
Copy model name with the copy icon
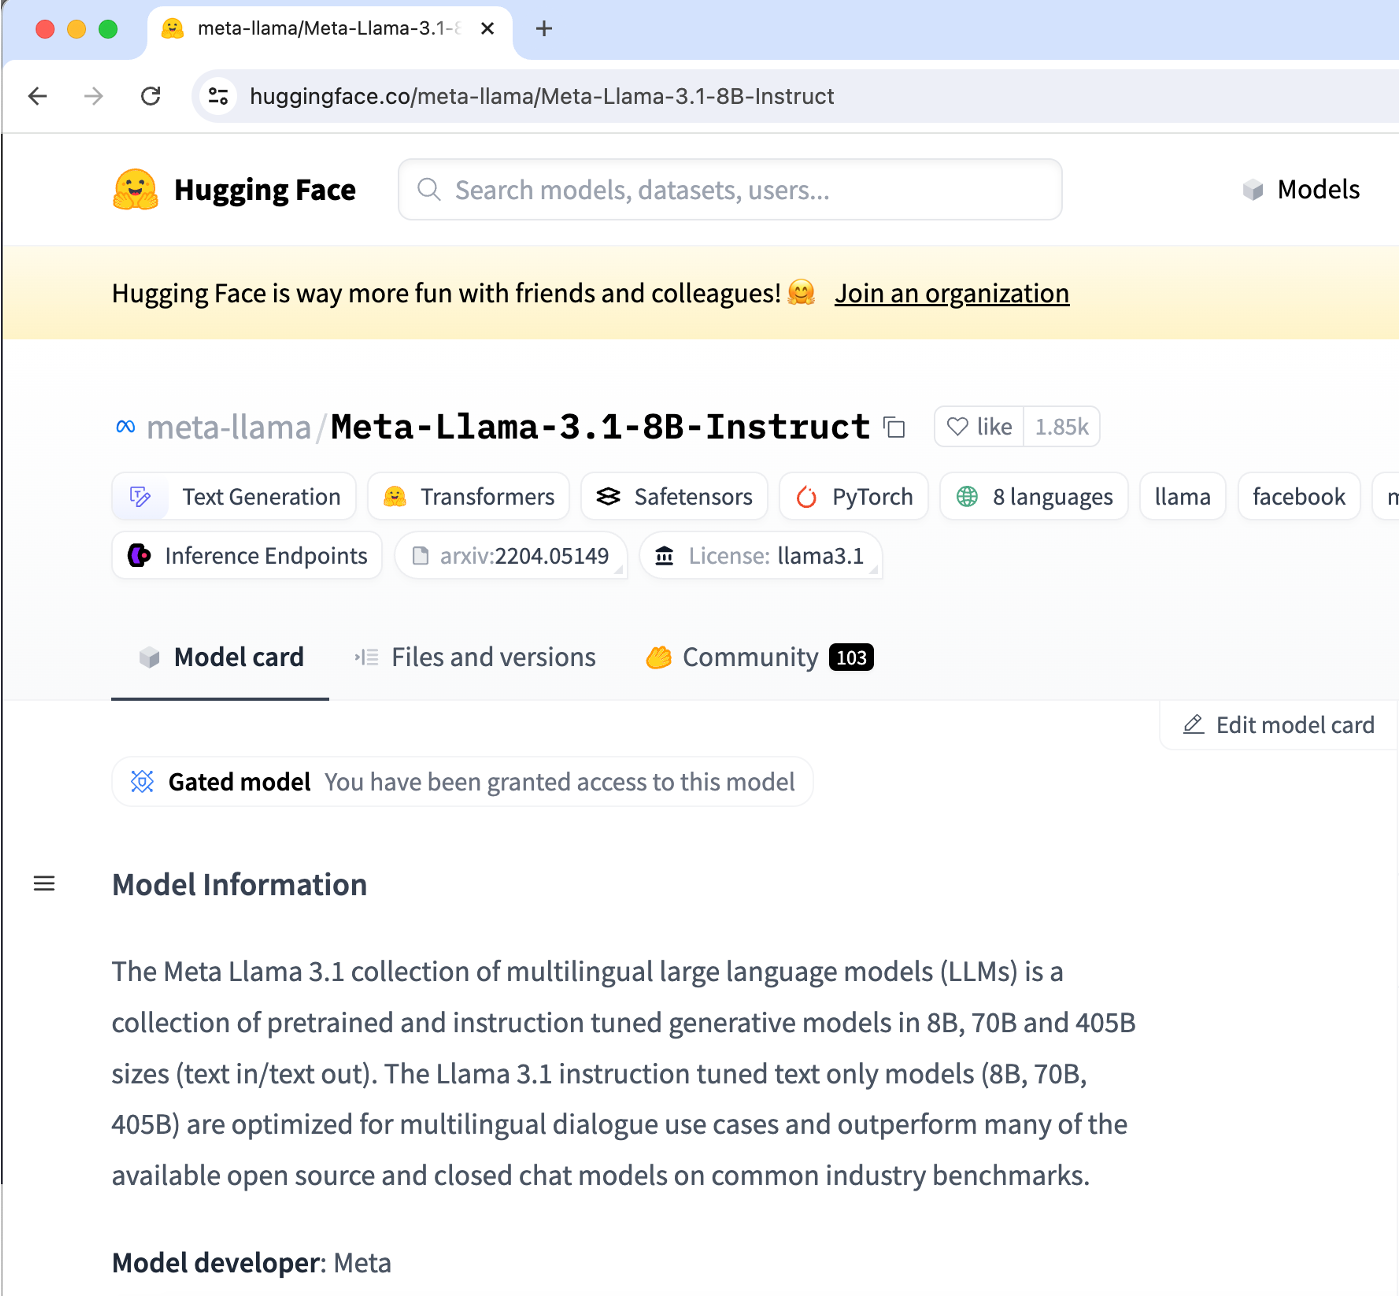pyautogui.click(x=894, y=428)
